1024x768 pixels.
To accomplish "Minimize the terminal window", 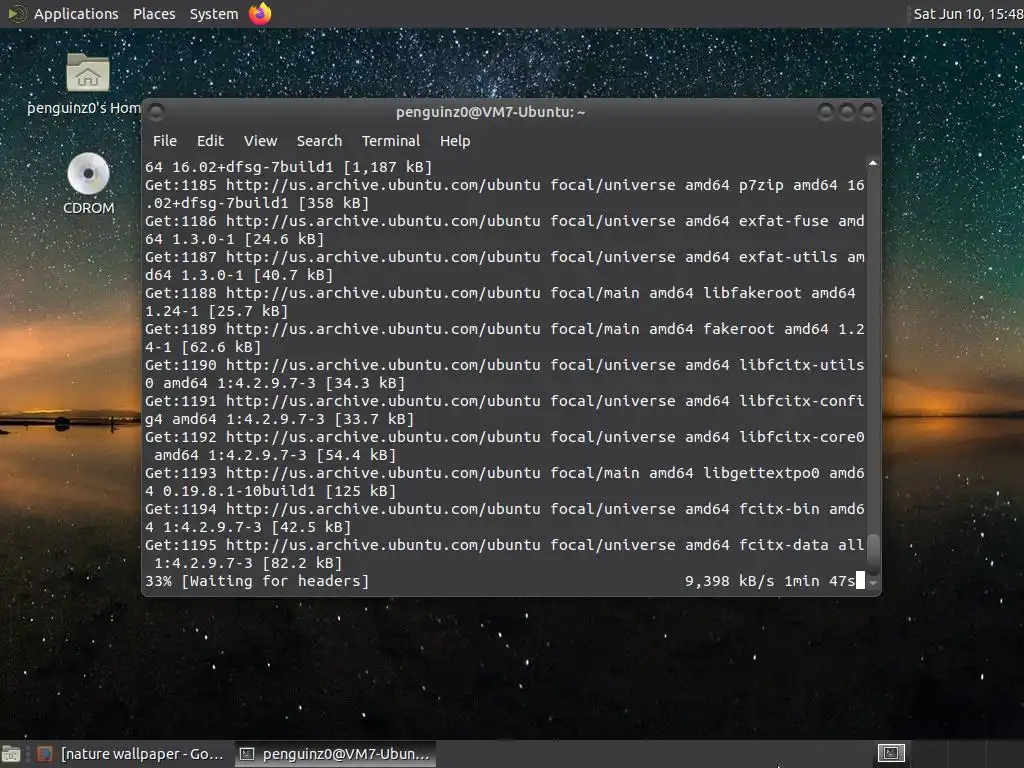I will (825, 112).
